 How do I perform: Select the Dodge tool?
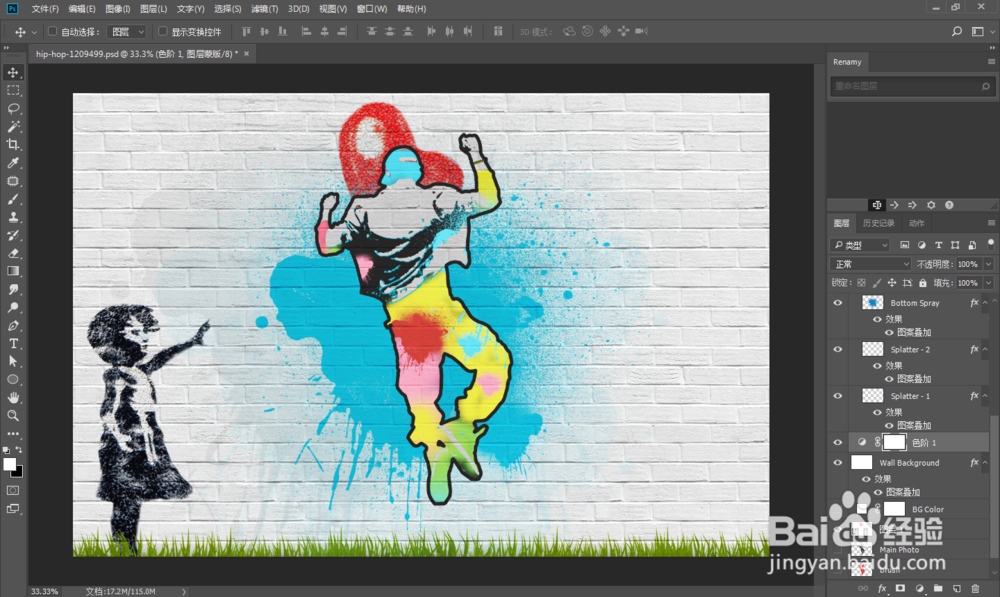point(13,307)
